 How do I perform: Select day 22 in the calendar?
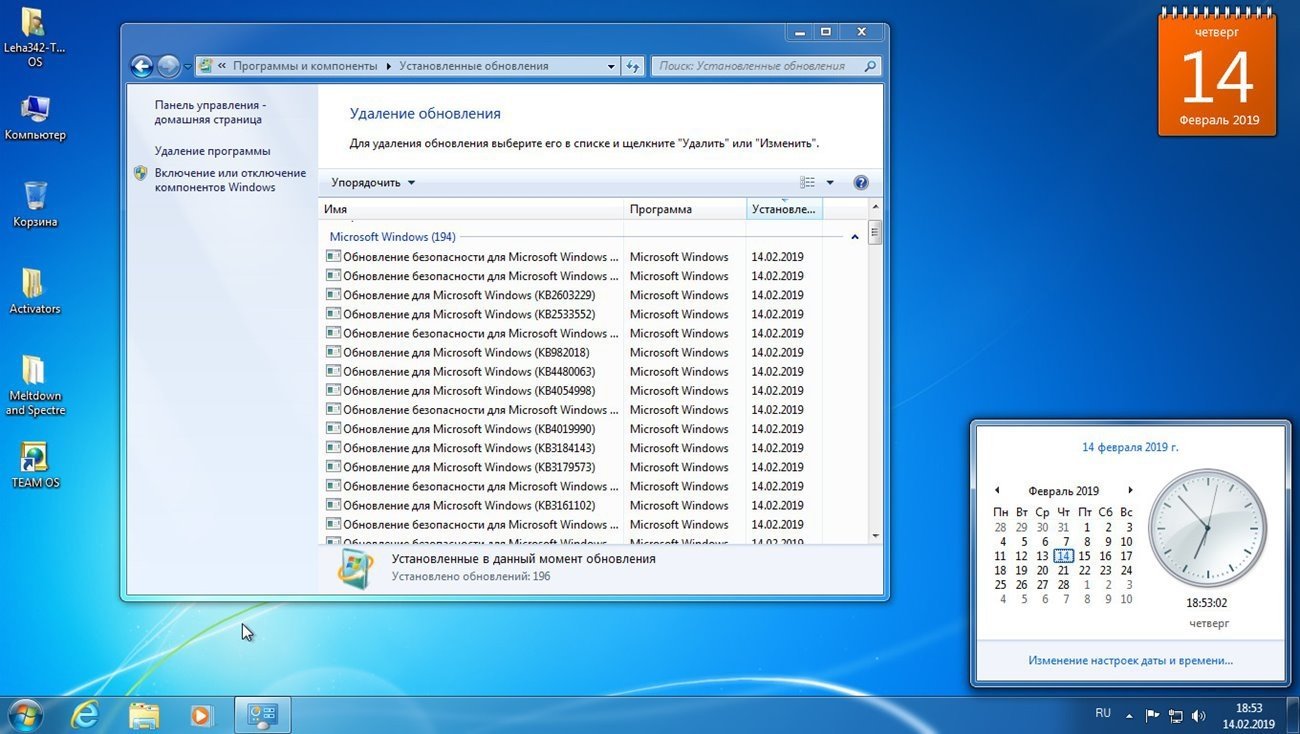point(1084,571)
